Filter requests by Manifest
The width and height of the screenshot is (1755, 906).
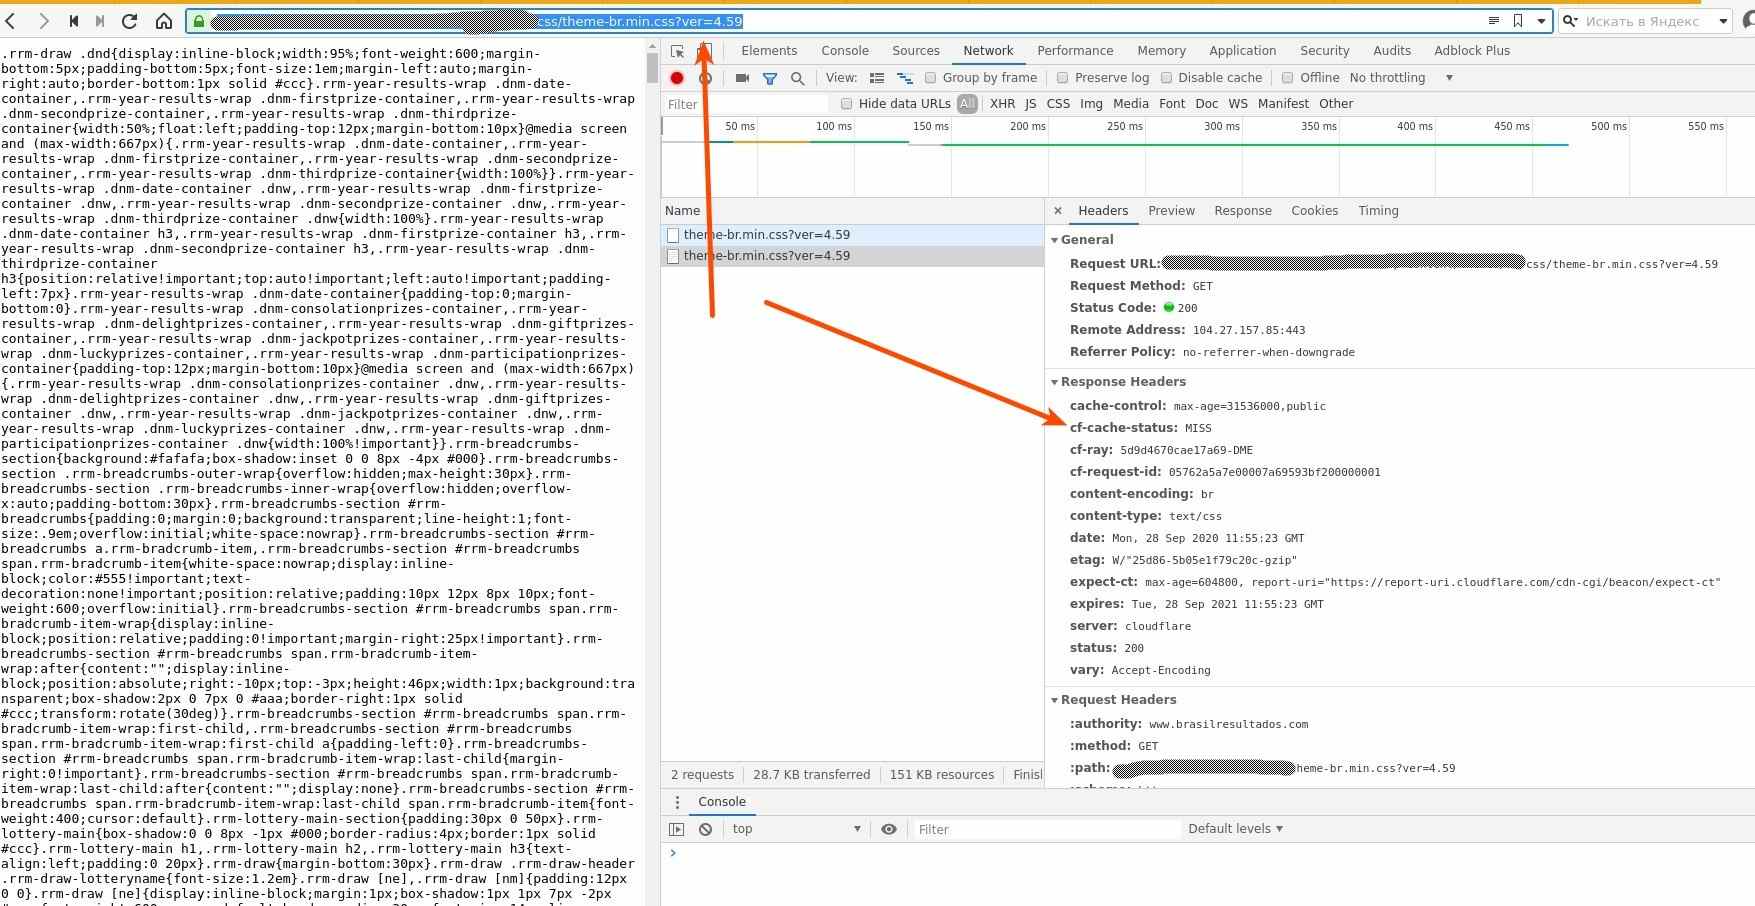(1283, 104)
